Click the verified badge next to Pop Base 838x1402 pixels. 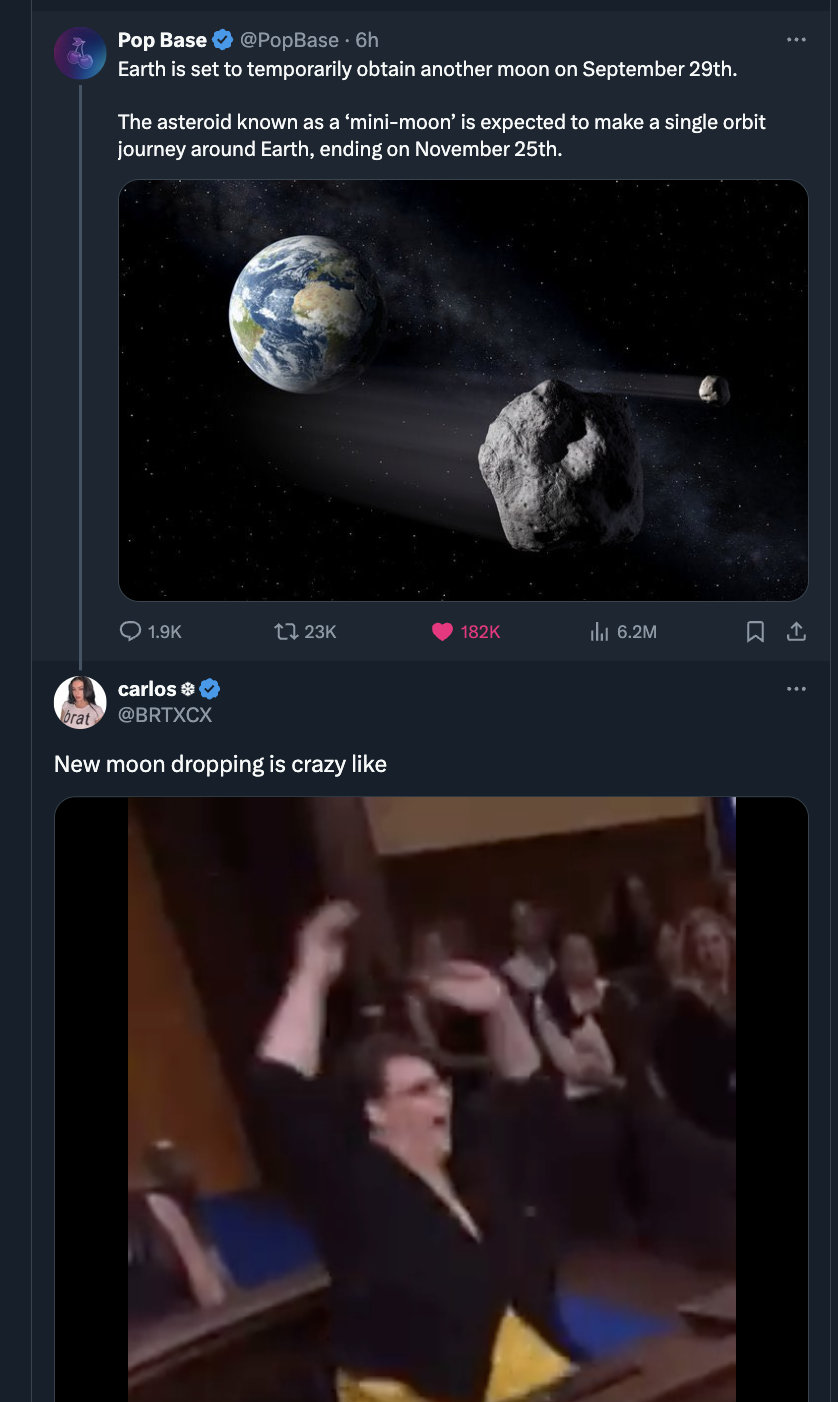tap(222, 40)
